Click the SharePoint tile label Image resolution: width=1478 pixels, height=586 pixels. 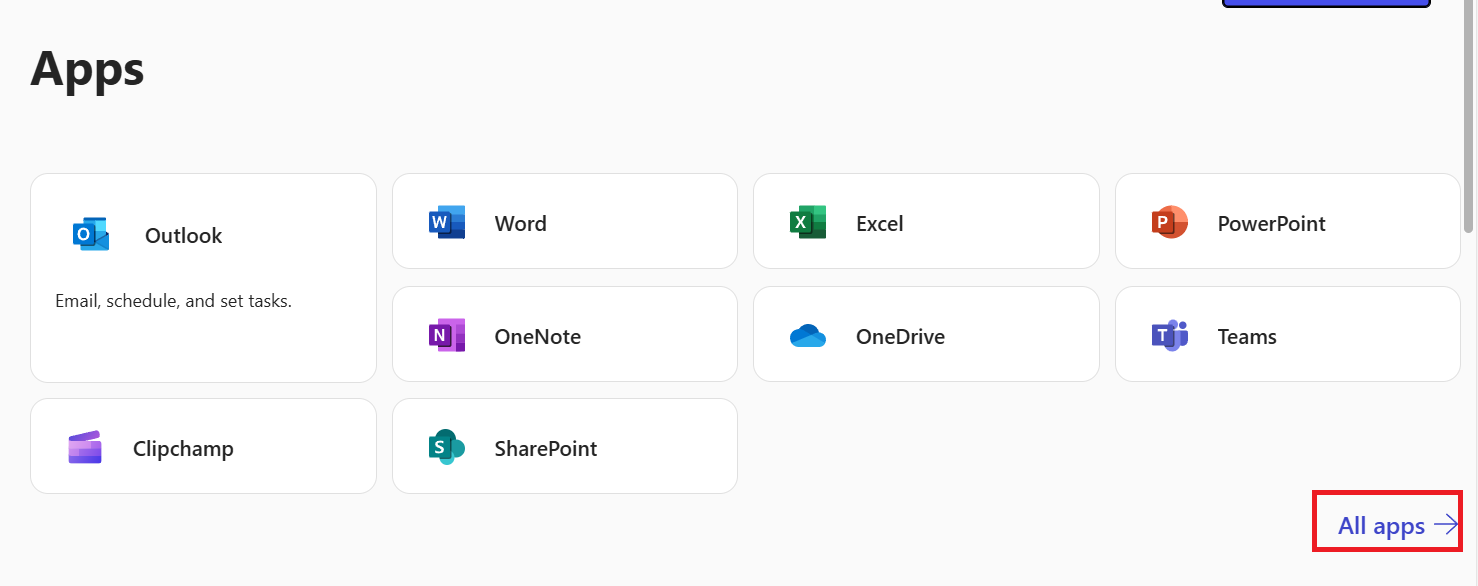pyautogui.click(x=545, y=449)
